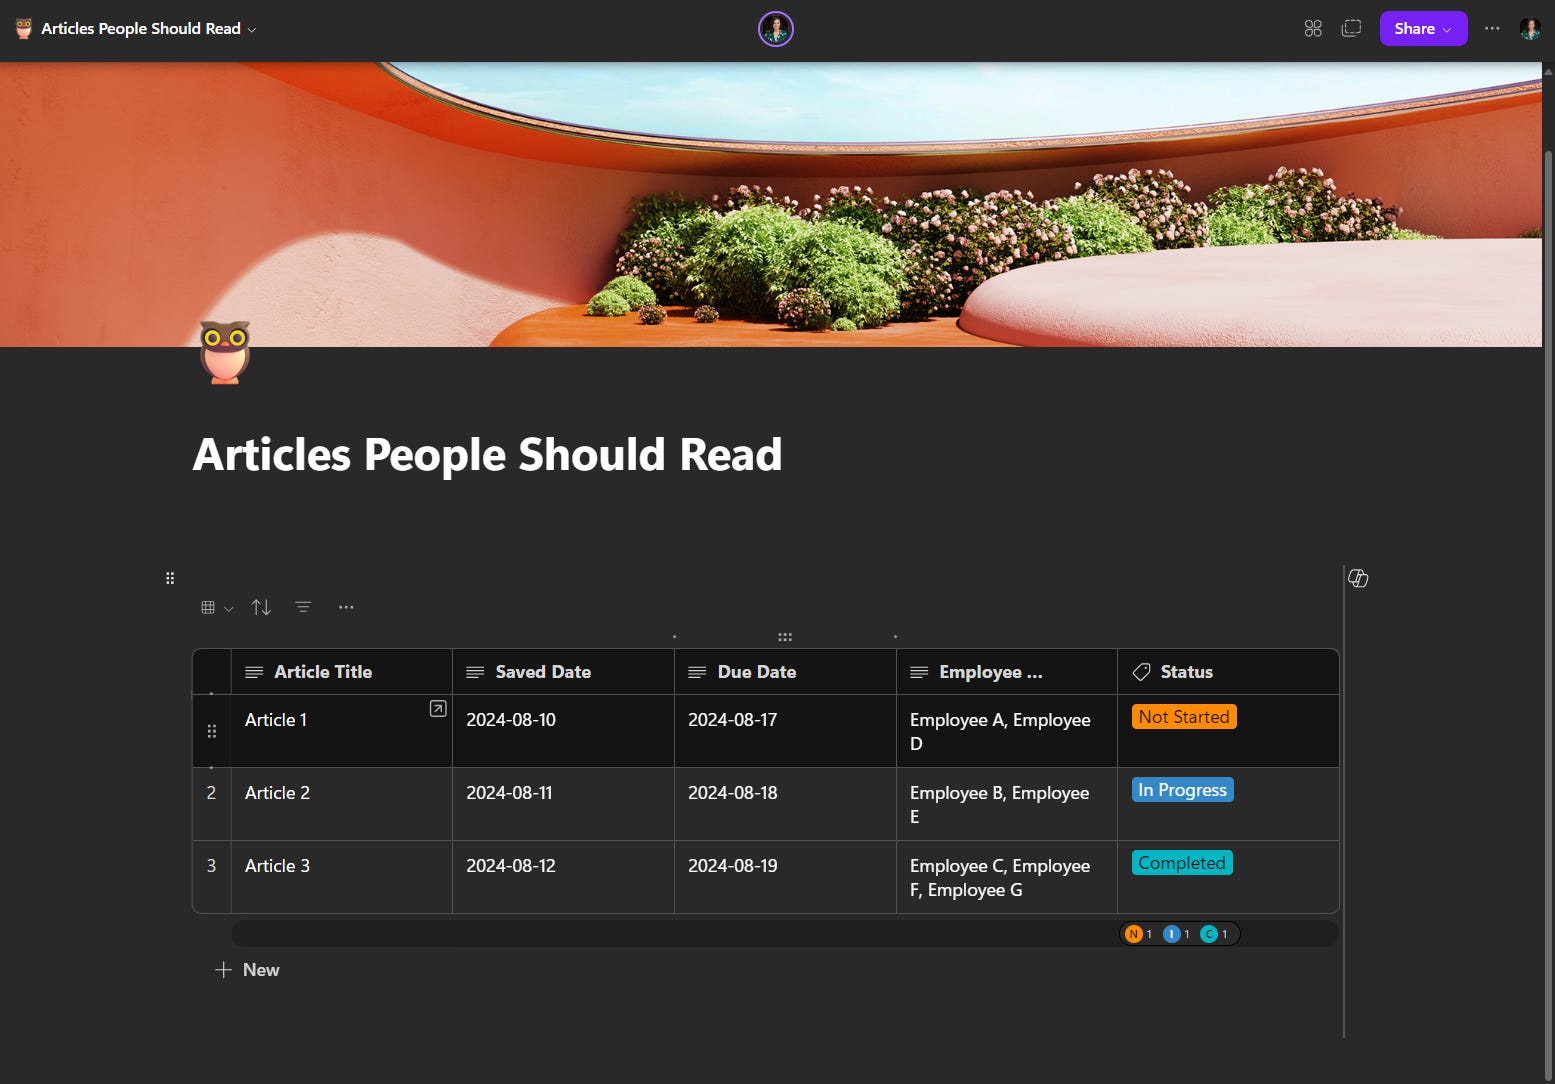Click the cover image banner
This screenshot has width=1555, height=1084.
click(770, 204)
